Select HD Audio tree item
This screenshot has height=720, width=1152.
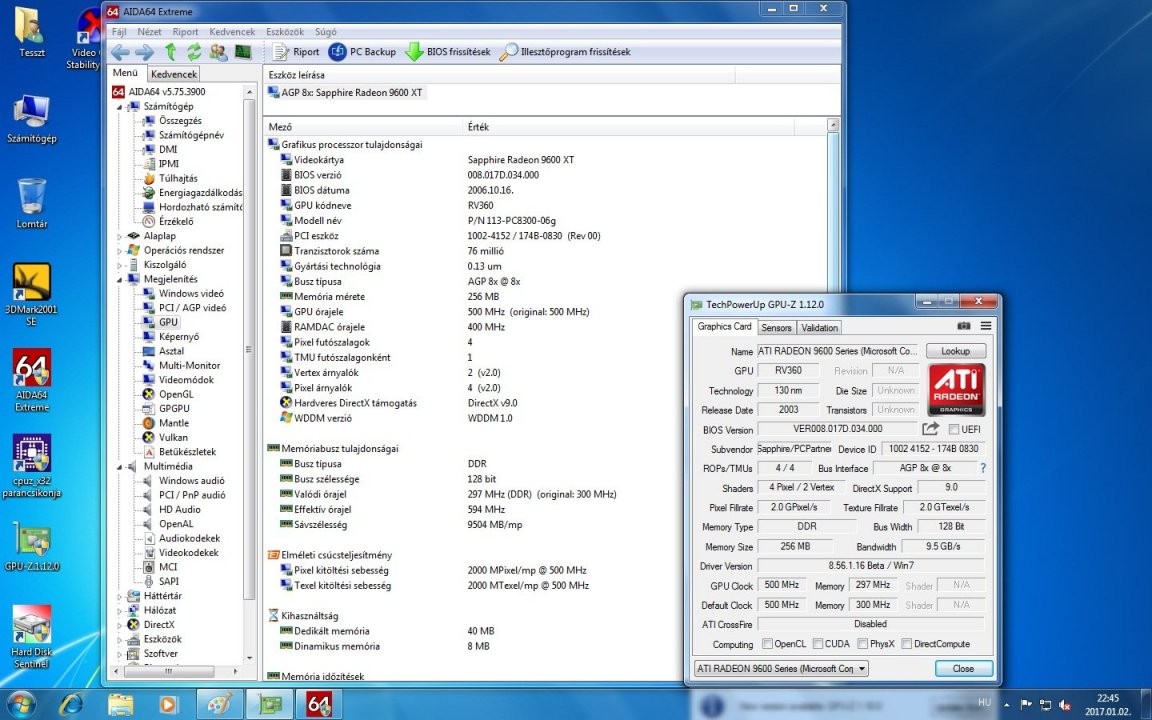(x=179, y=509)
